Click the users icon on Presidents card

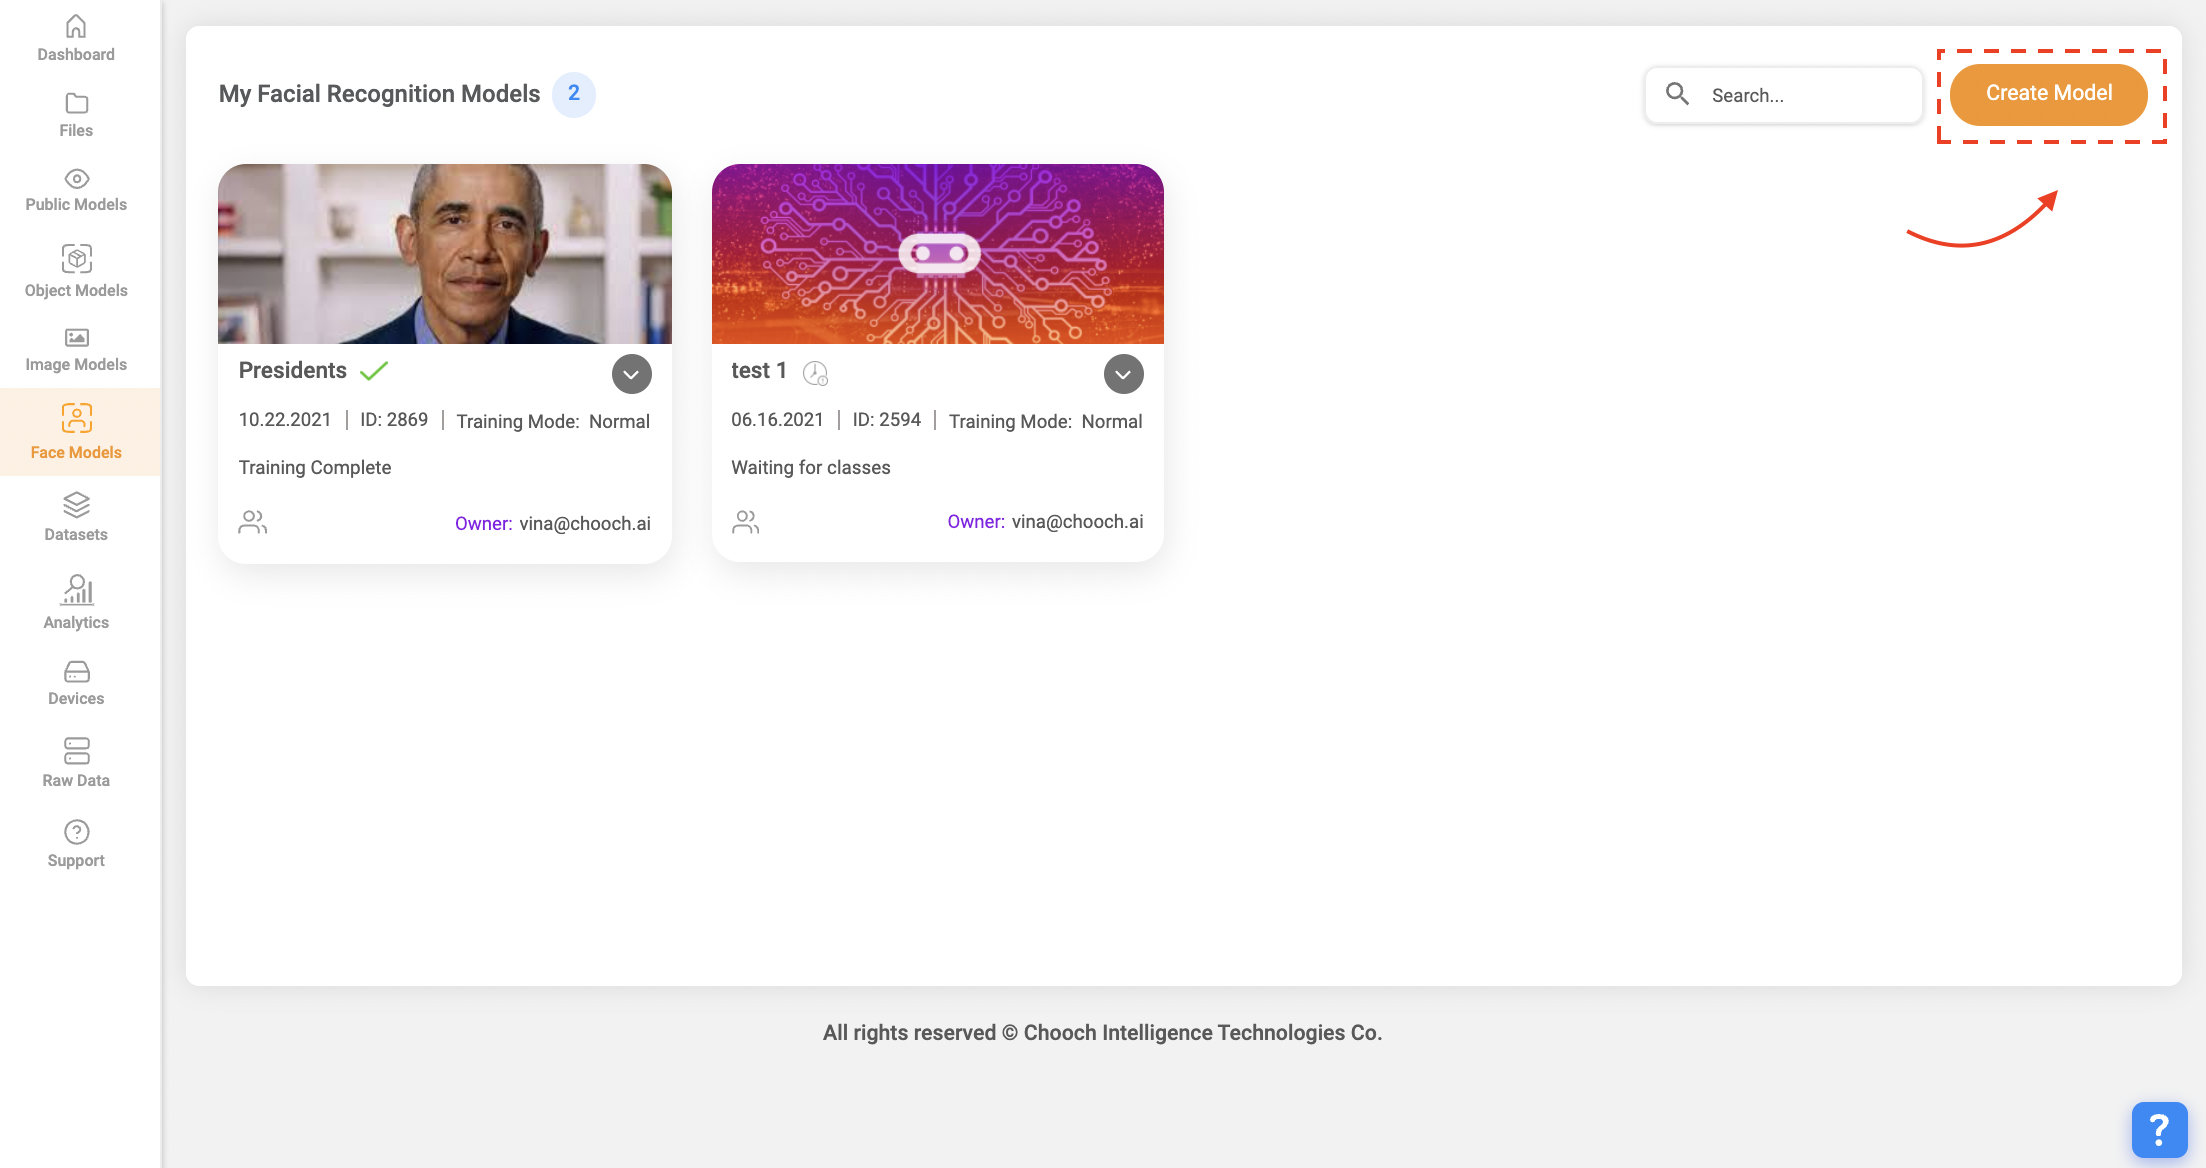(252, 522)
